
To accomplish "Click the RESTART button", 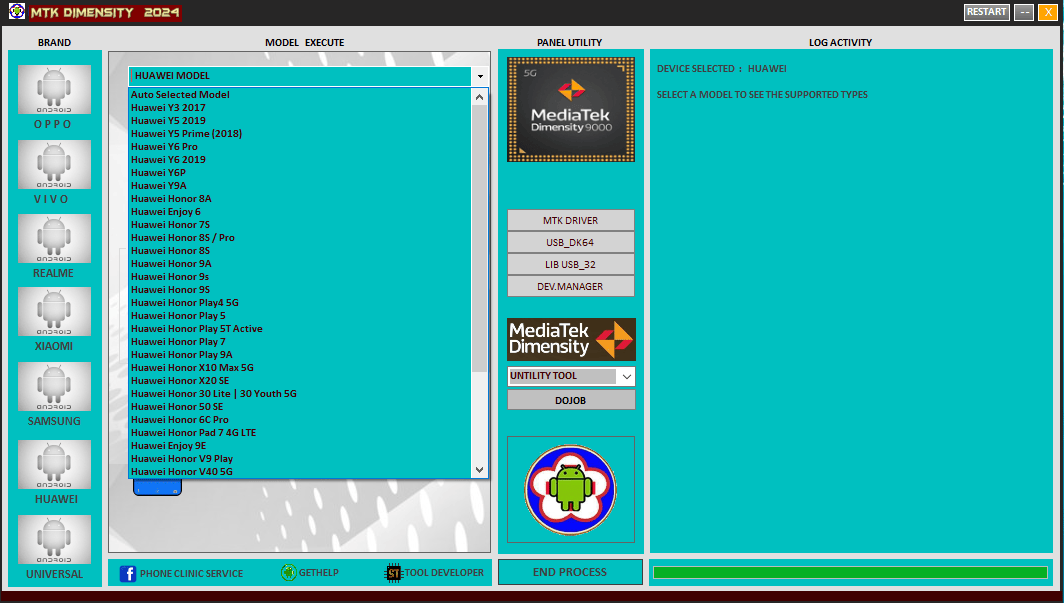I will pos(987,12).
